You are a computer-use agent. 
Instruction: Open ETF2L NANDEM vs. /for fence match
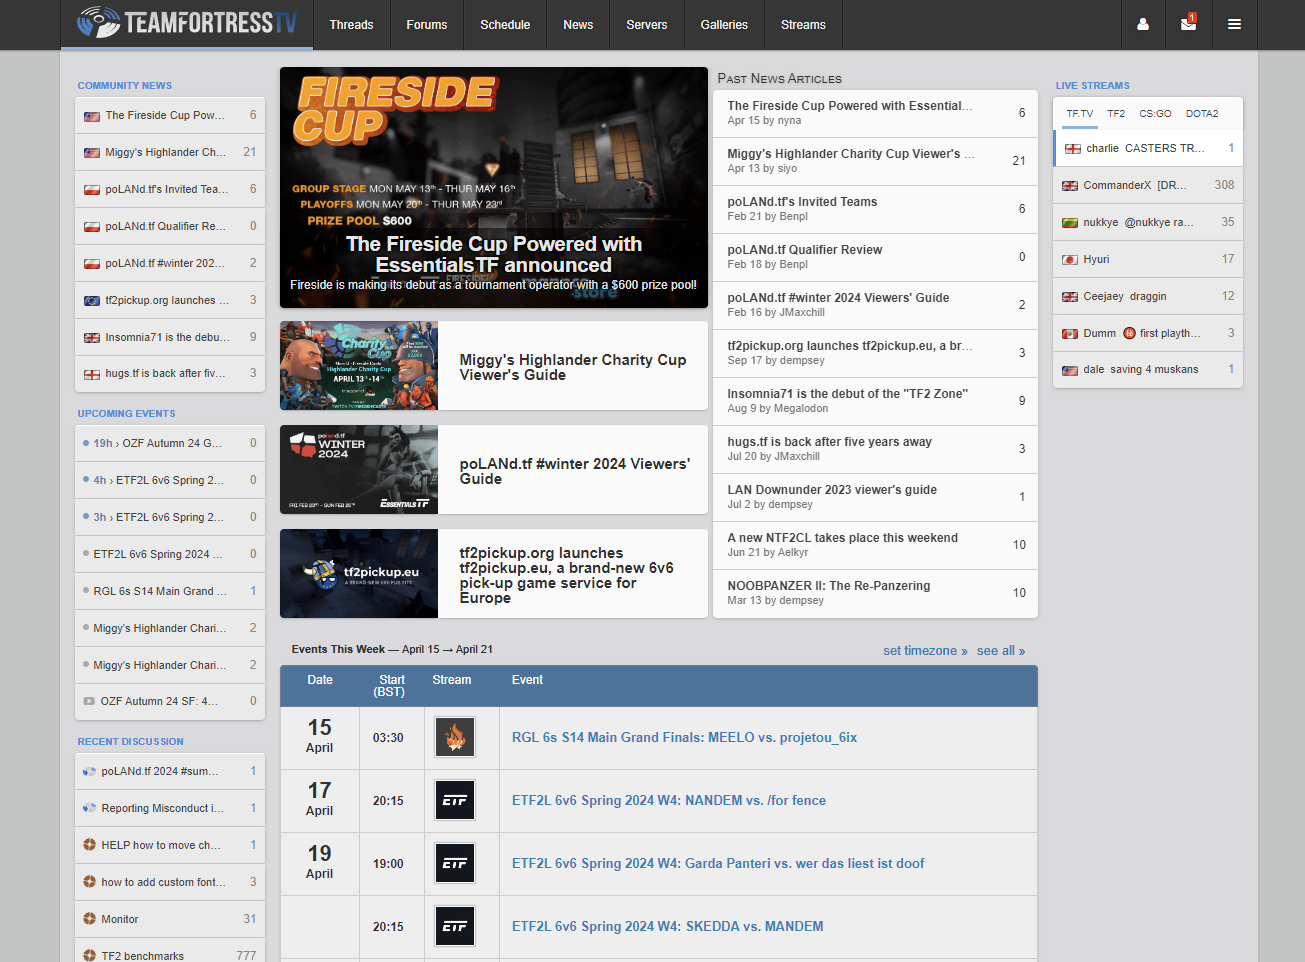(x=669, y=801)
